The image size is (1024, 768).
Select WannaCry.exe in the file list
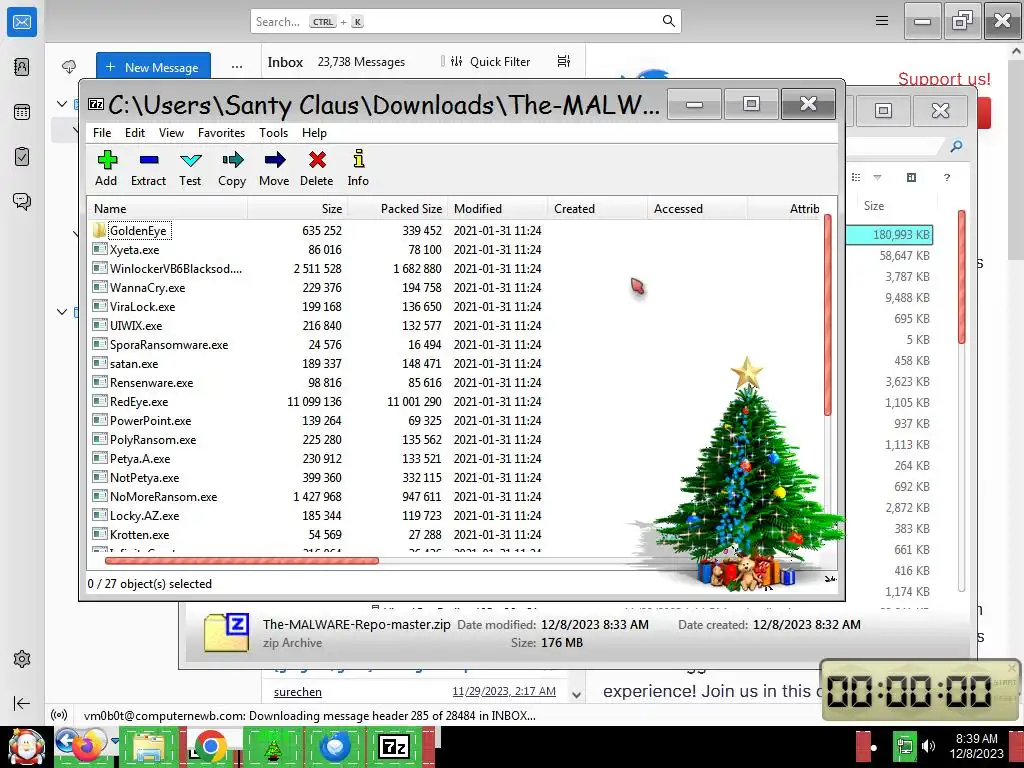point(148,287)
